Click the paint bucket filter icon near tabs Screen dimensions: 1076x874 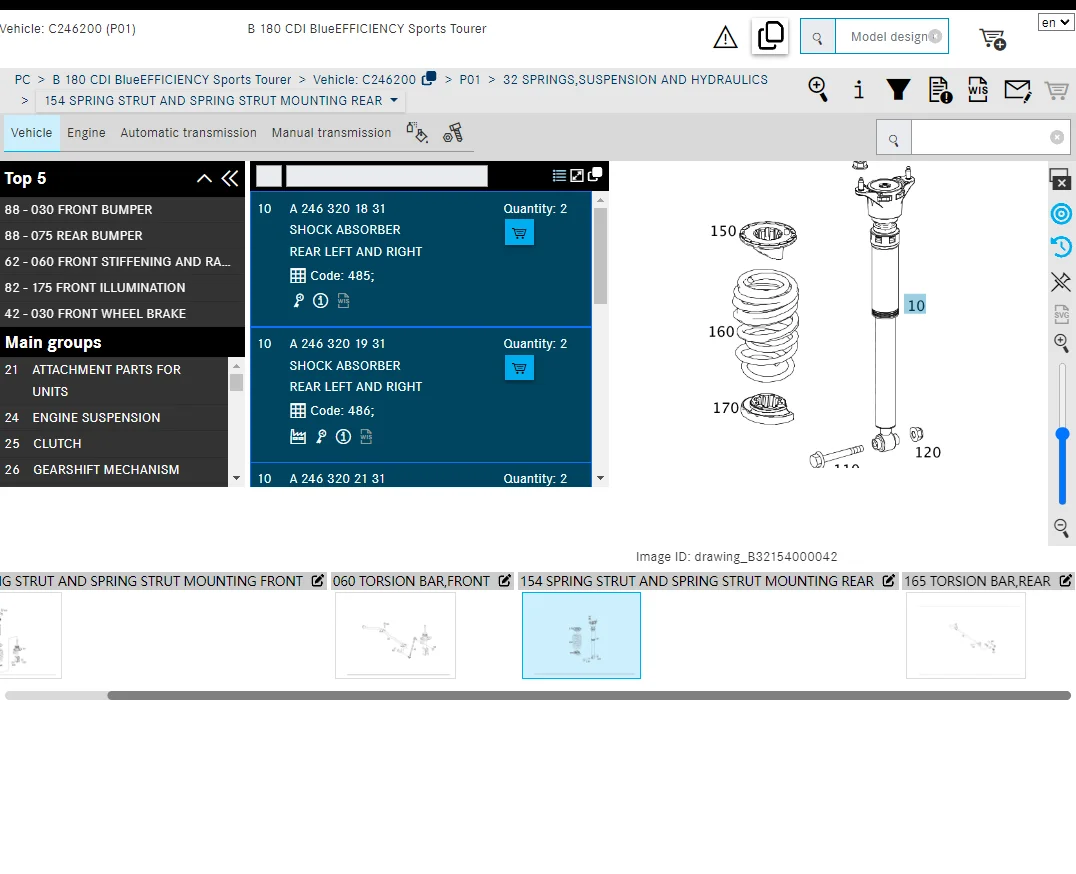click(x=417, y=132)
